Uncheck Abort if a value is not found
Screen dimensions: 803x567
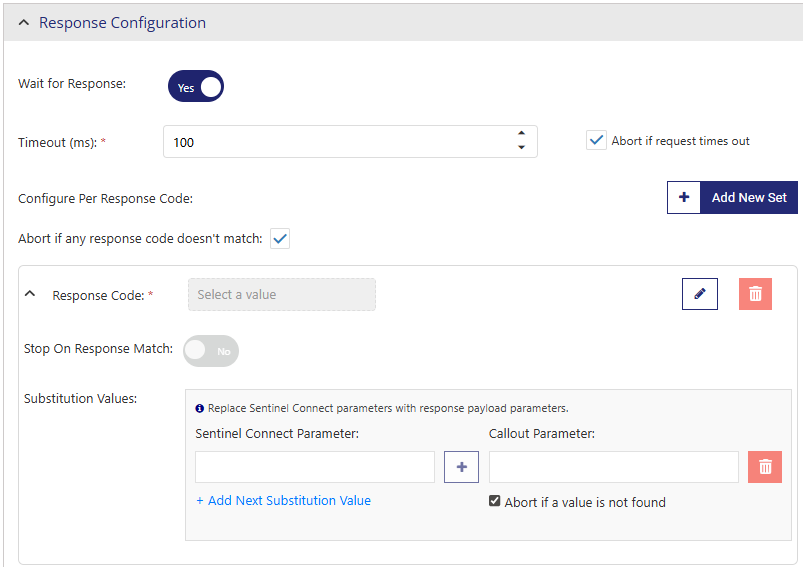pos(494,502)
